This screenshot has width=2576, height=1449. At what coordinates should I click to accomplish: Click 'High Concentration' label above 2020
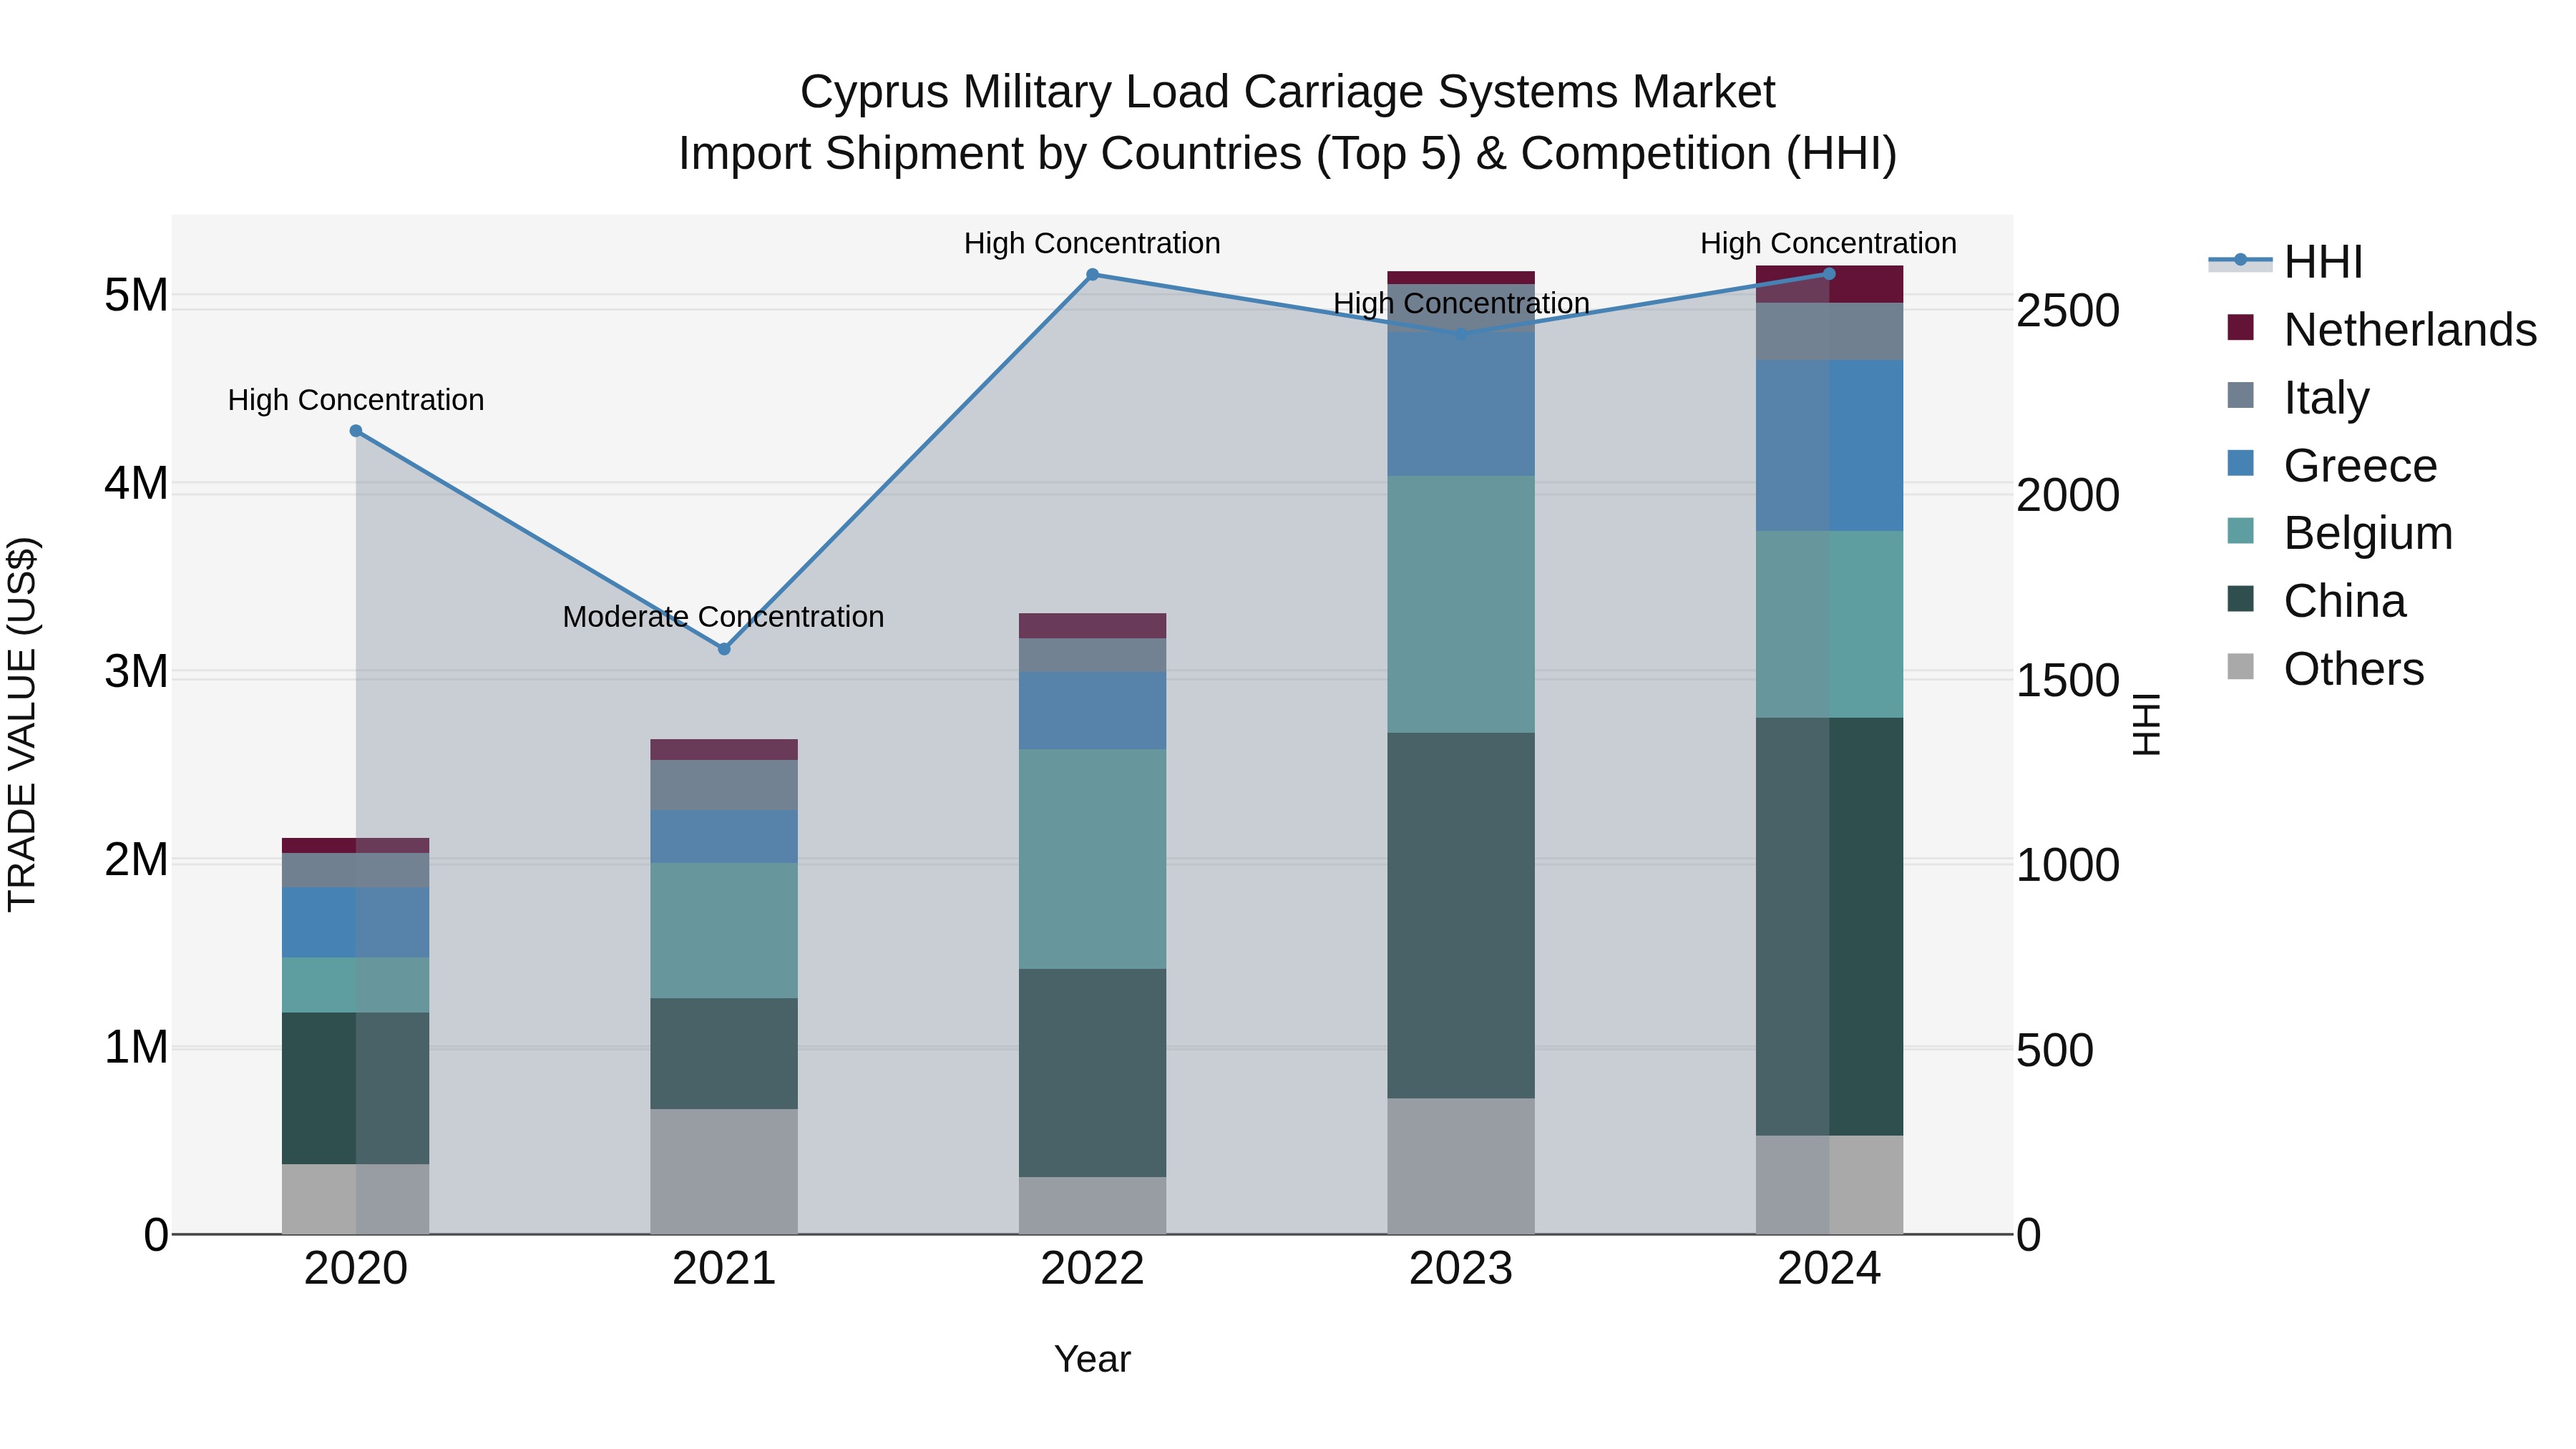356,400
